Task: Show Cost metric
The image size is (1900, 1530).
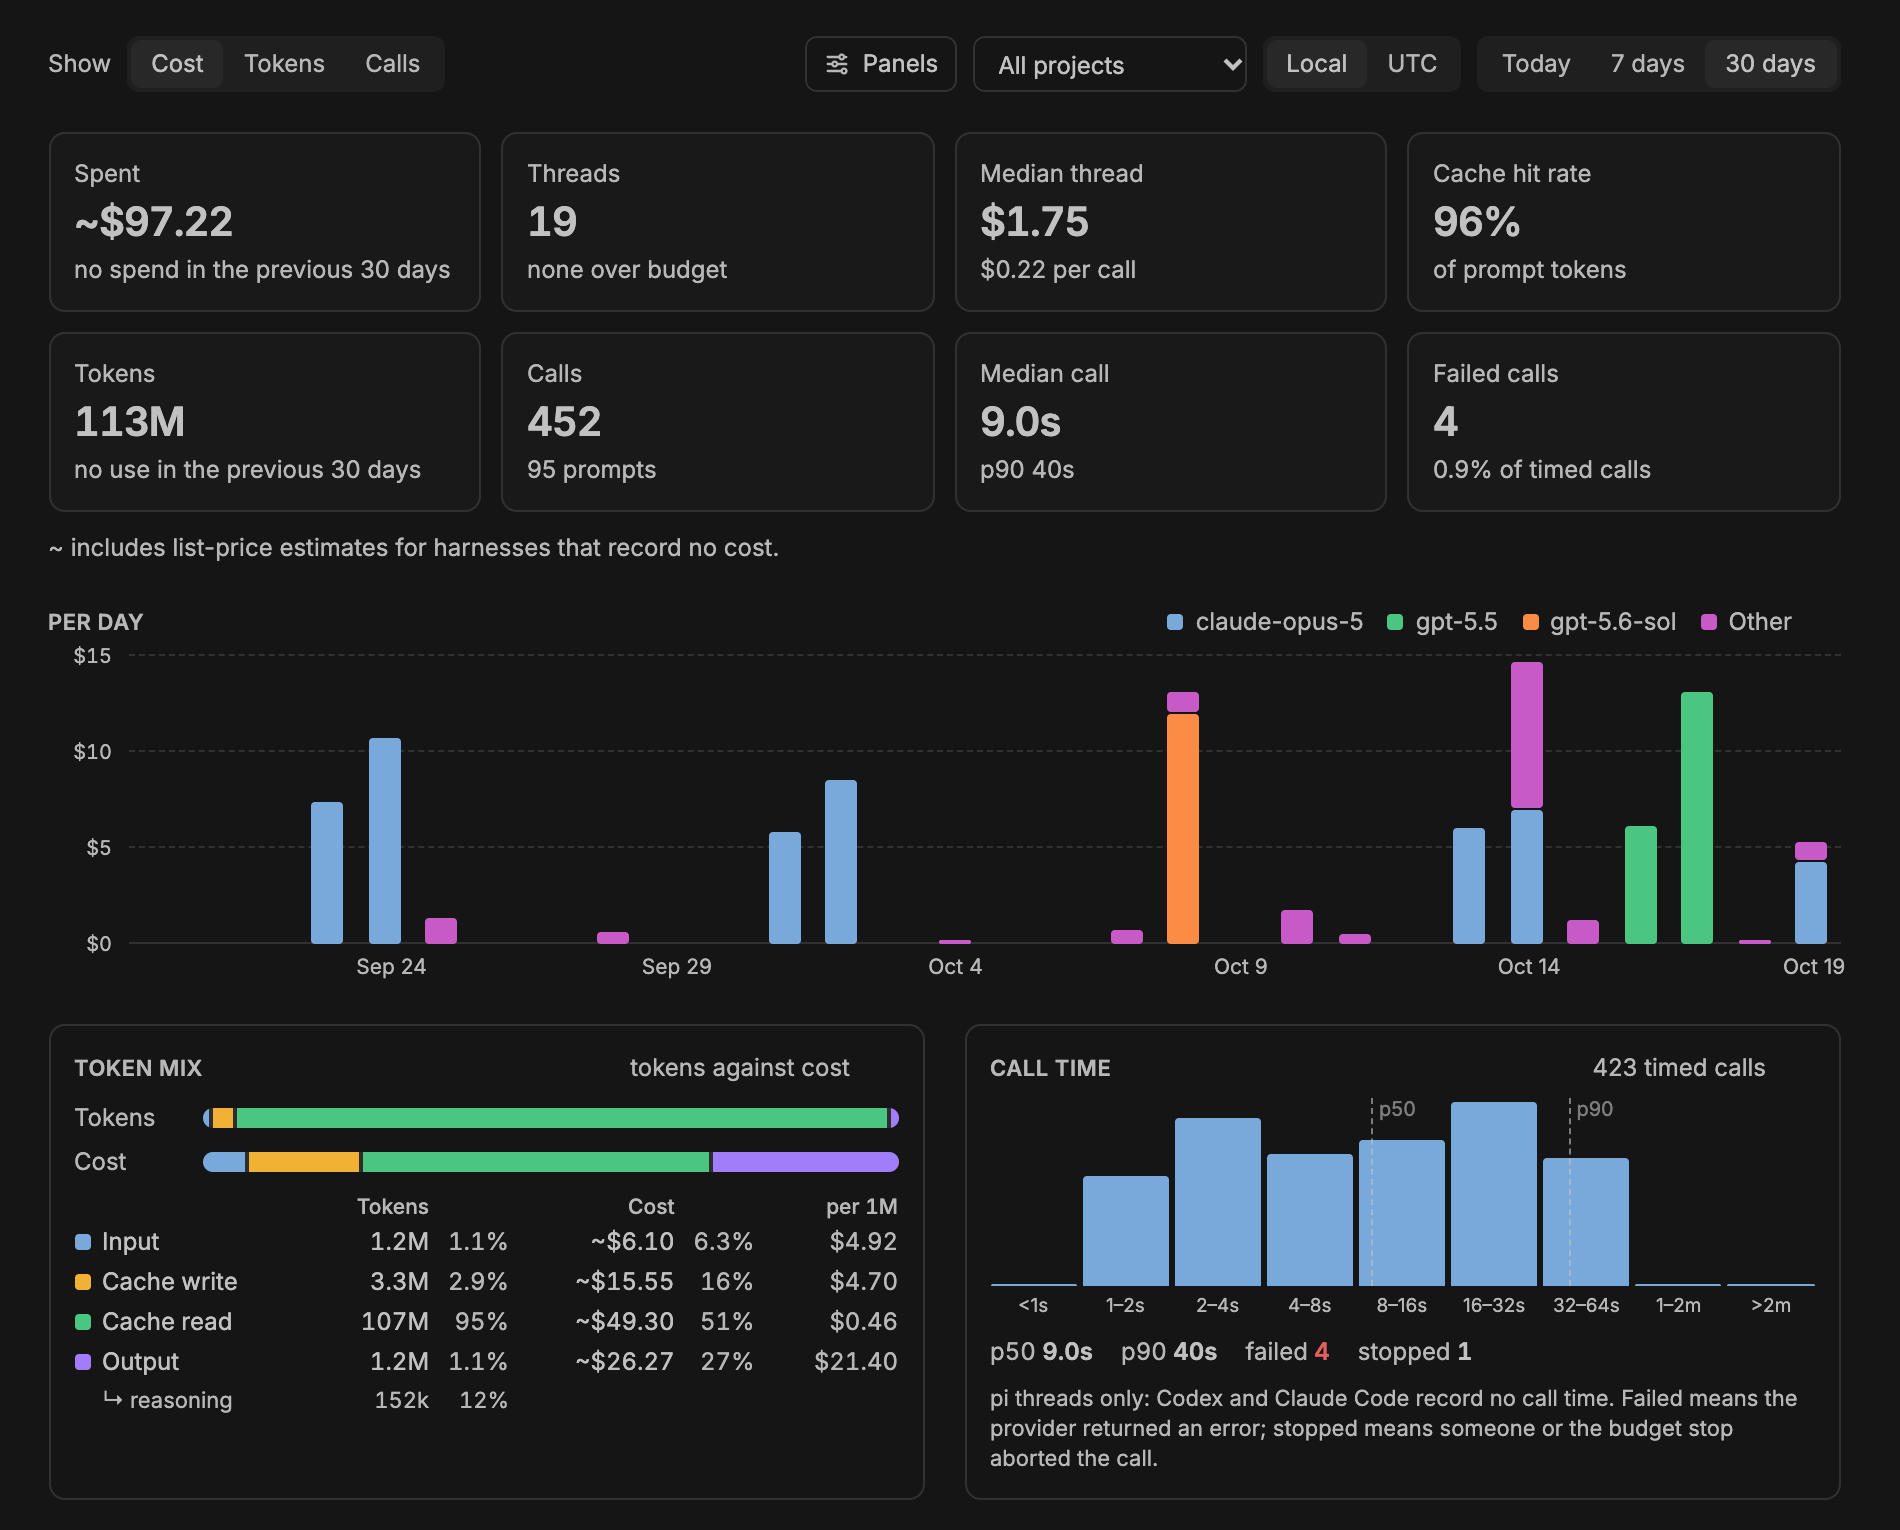Action: 177,64
